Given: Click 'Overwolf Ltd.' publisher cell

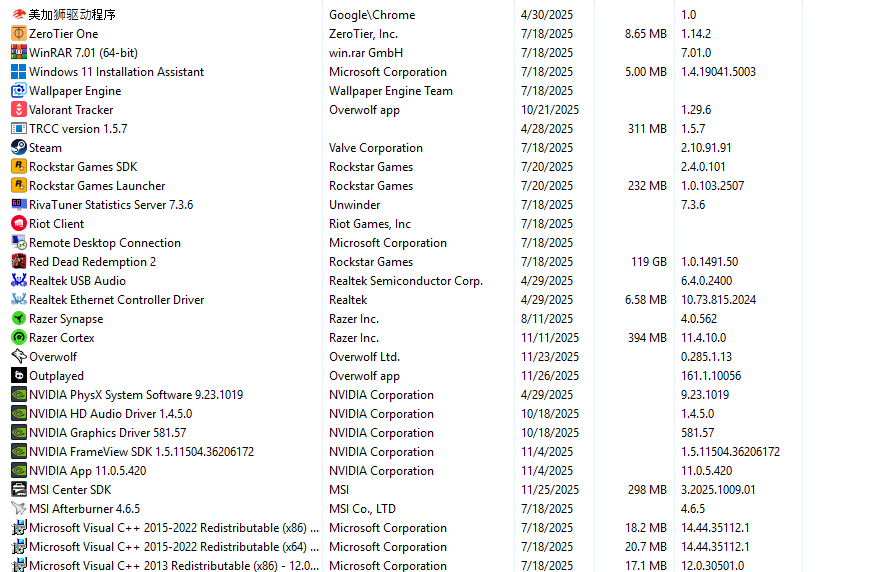Looking at the screenshot, I should coord(365,357).
